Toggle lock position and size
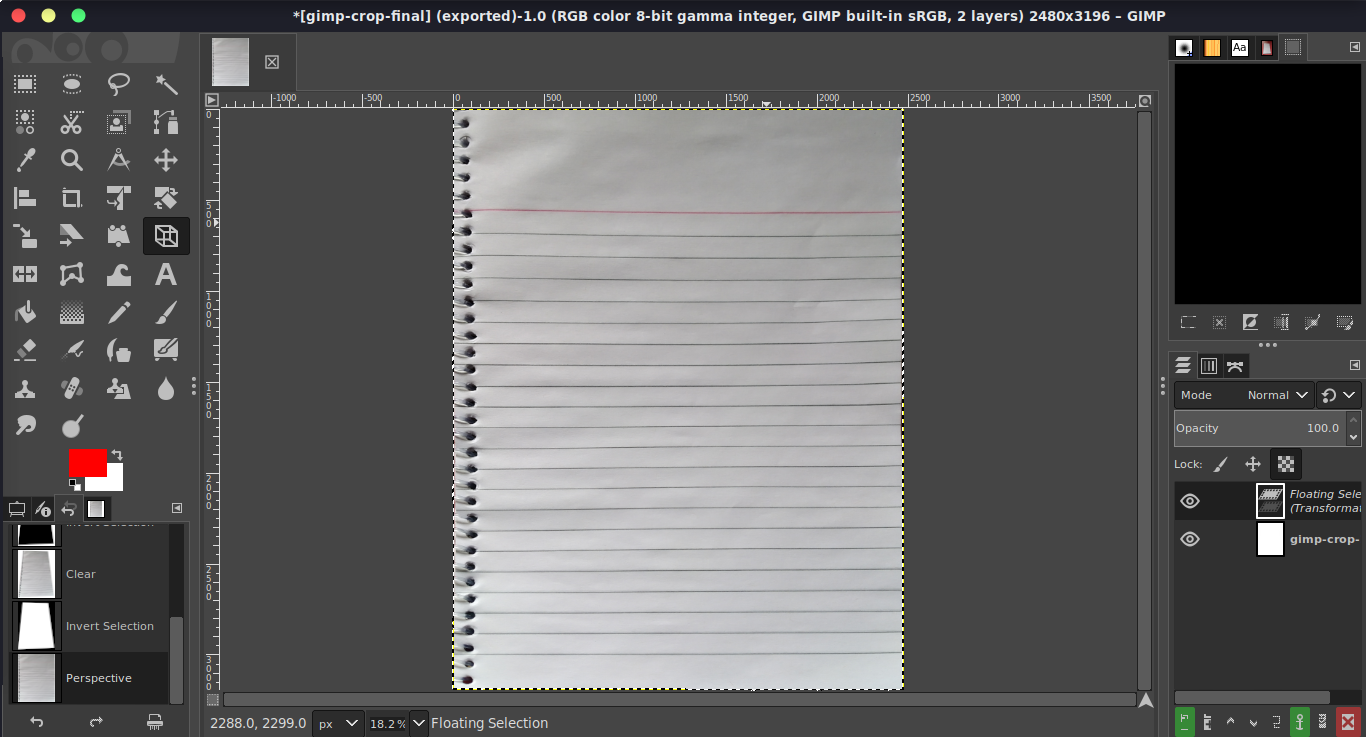 [1252, 464]
